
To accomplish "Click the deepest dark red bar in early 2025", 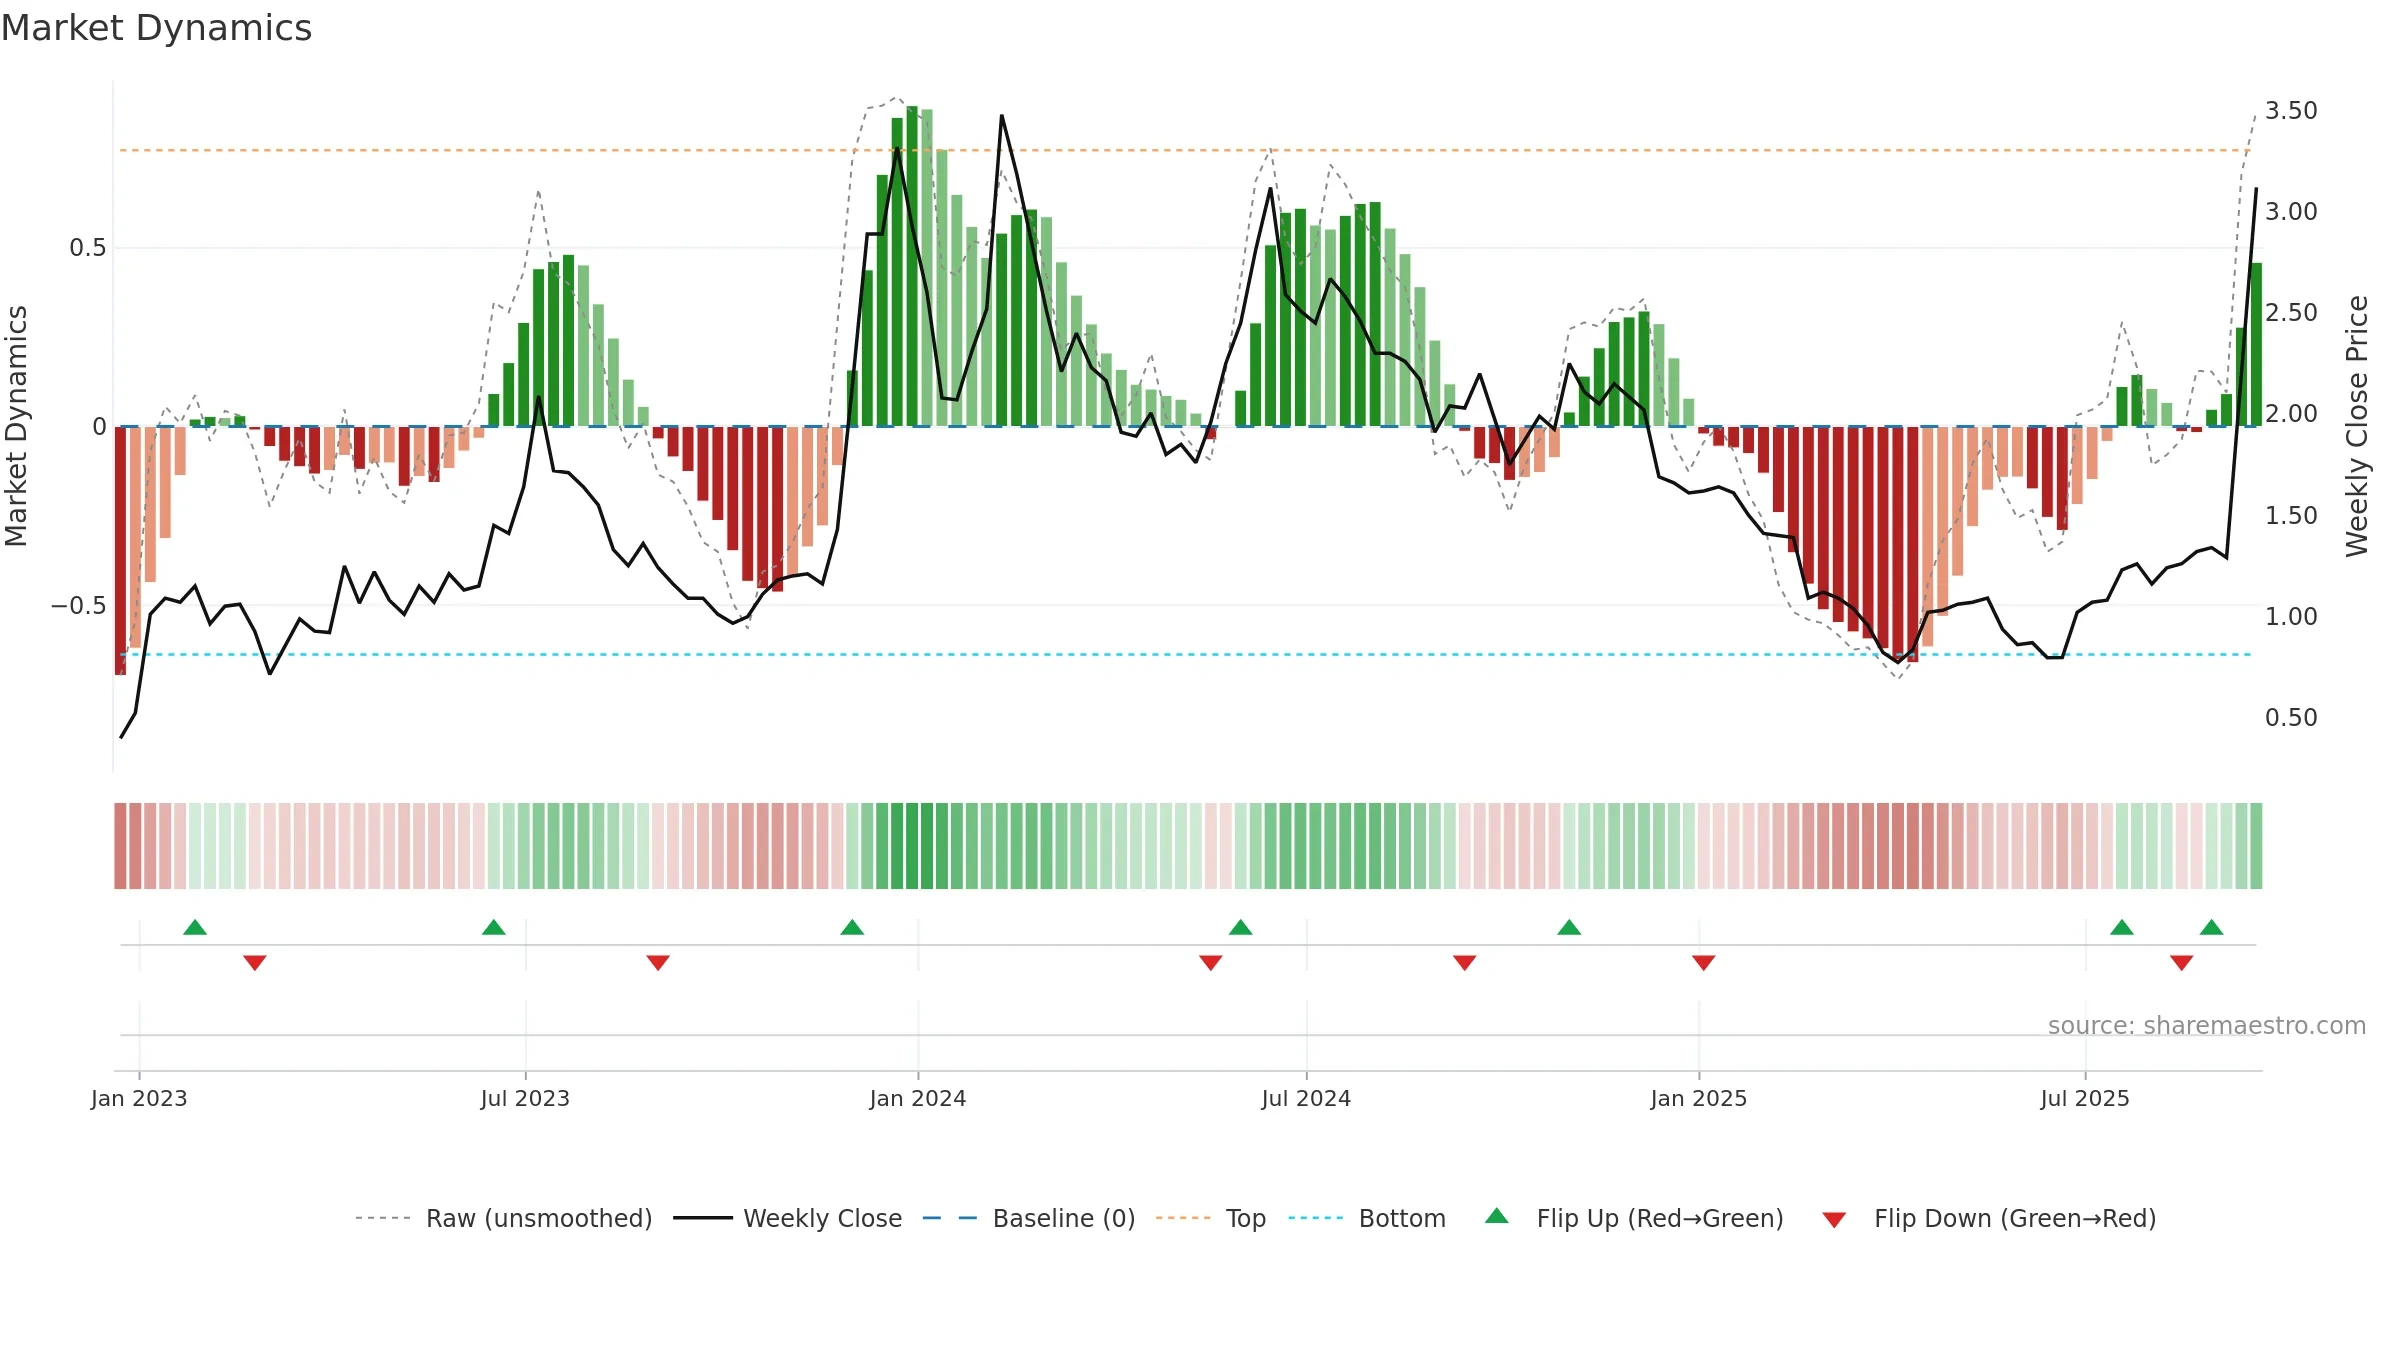I will [1913, 544].
